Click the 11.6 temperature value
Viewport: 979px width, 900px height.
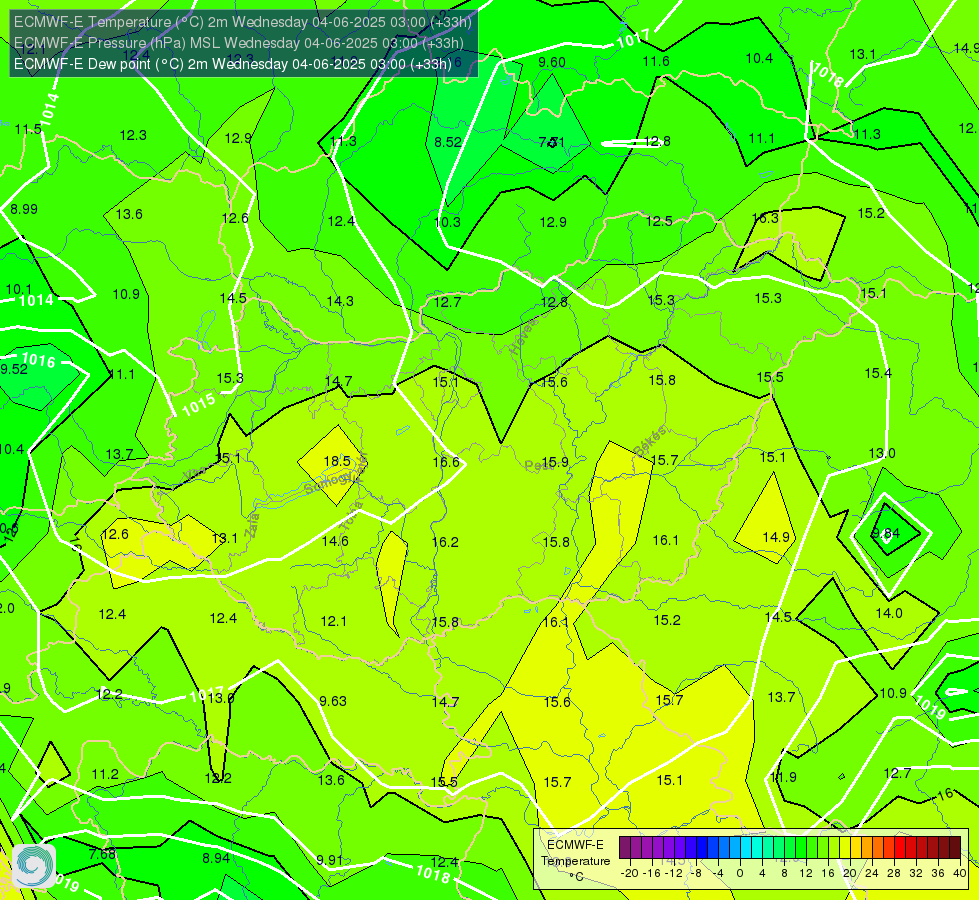click(656, 61)
